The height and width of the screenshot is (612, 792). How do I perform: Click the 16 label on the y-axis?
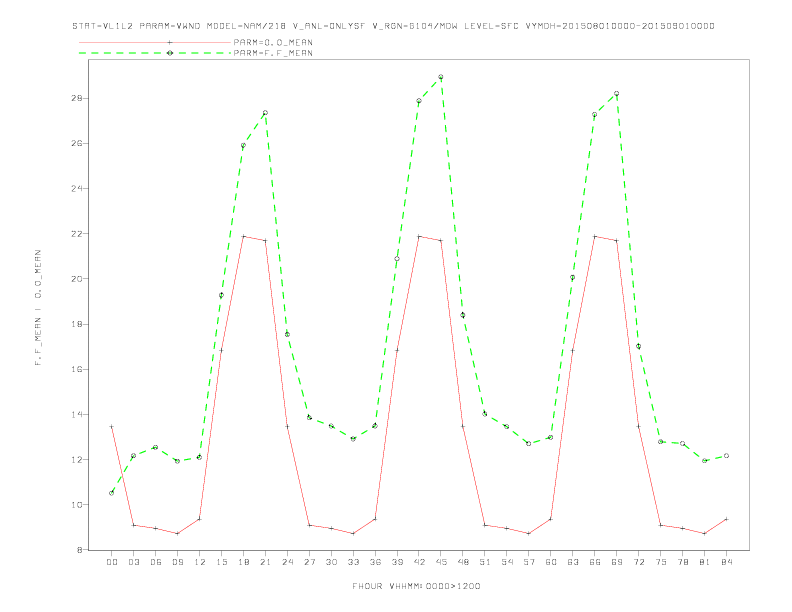click(x=77, y=369)
